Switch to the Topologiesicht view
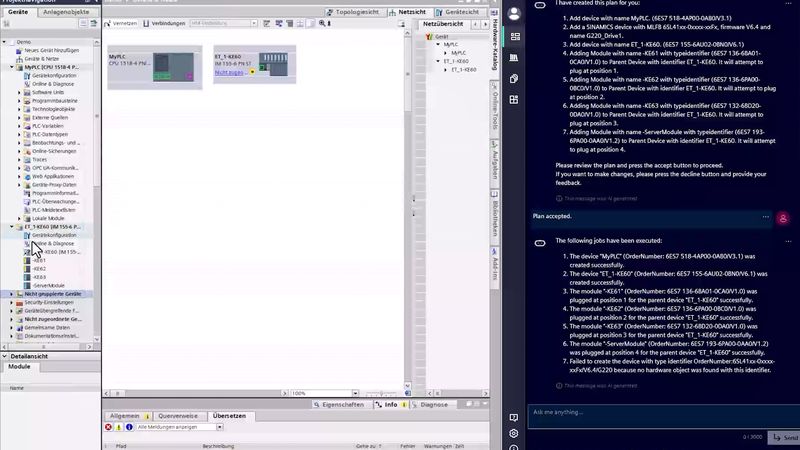800x450 pixels. 353,12
